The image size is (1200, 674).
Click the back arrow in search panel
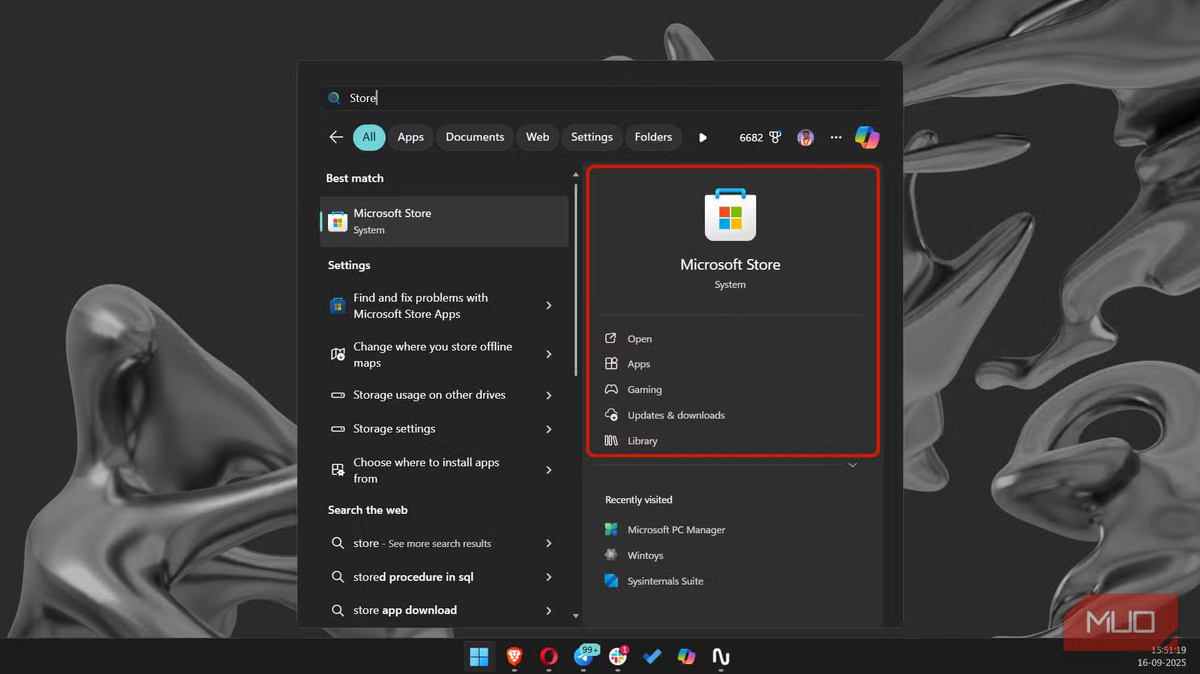tap(336, 137)
